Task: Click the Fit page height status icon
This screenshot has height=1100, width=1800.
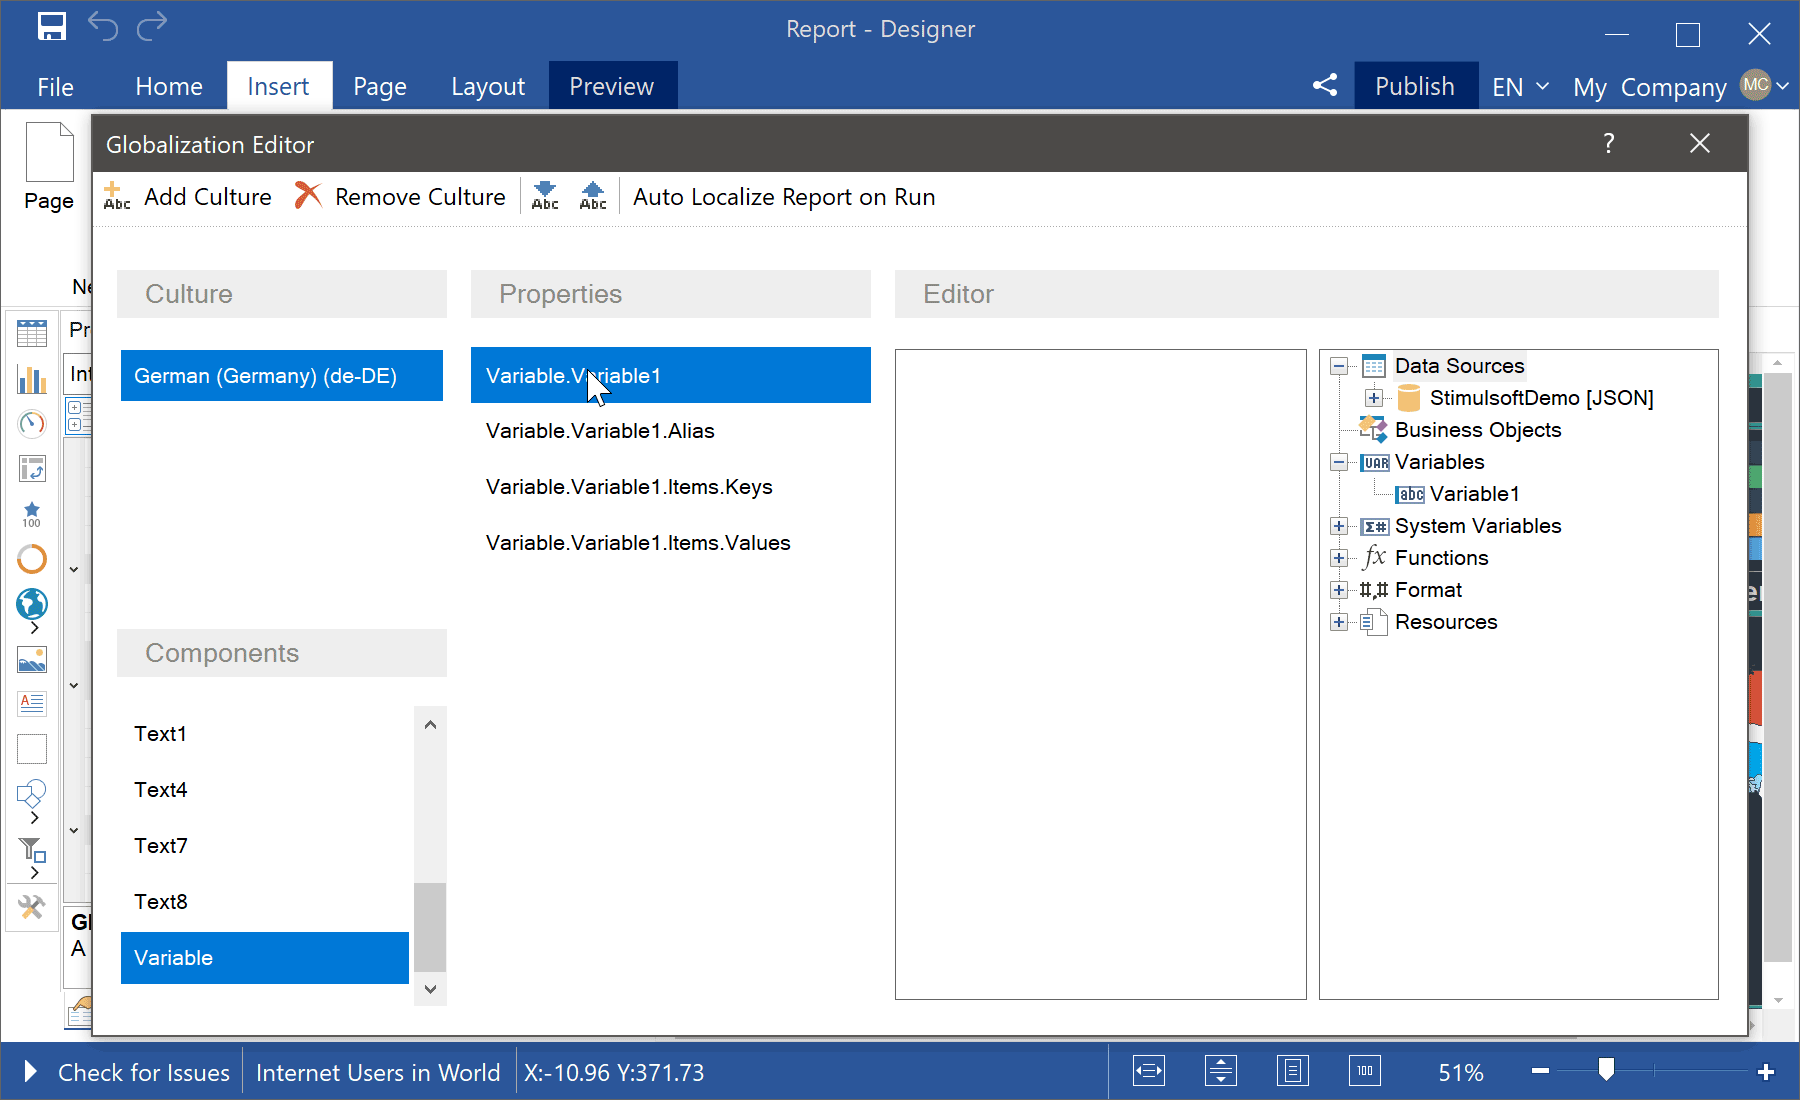Action: pos(1221,1072)
